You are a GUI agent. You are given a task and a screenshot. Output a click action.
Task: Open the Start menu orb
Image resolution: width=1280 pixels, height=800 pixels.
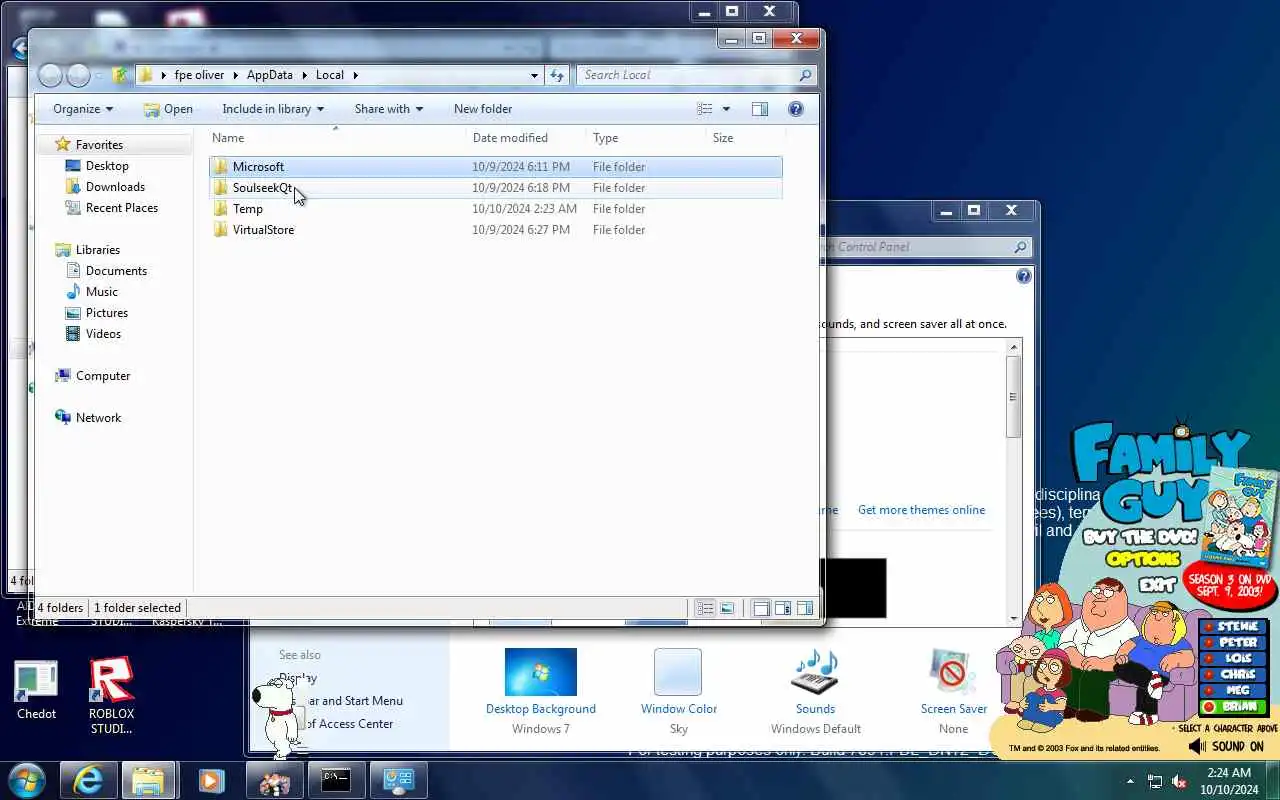click(x=26, y=780)
